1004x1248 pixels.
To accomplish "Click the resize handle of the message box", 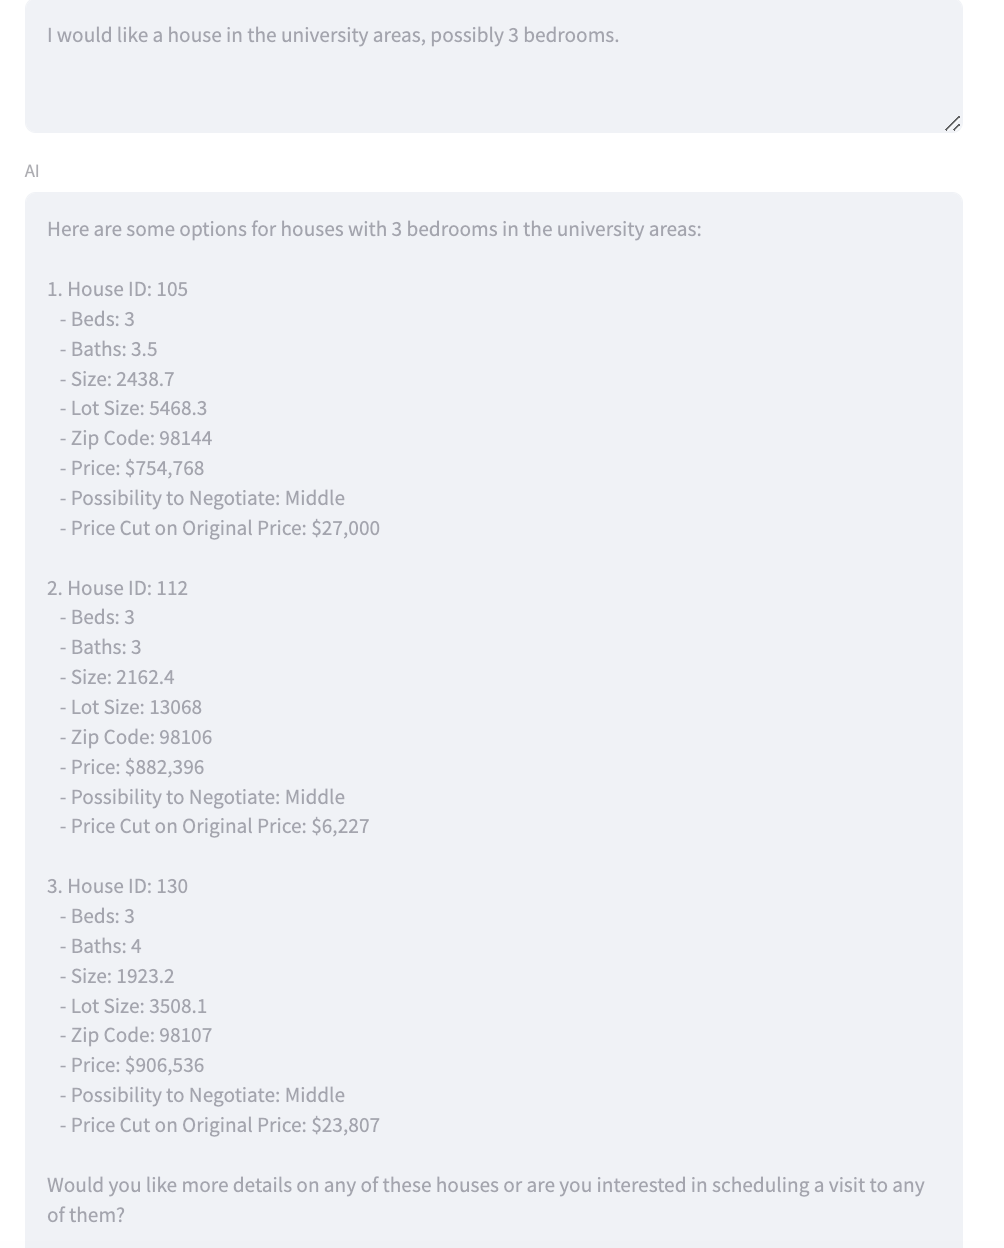I will pos(952,124).
